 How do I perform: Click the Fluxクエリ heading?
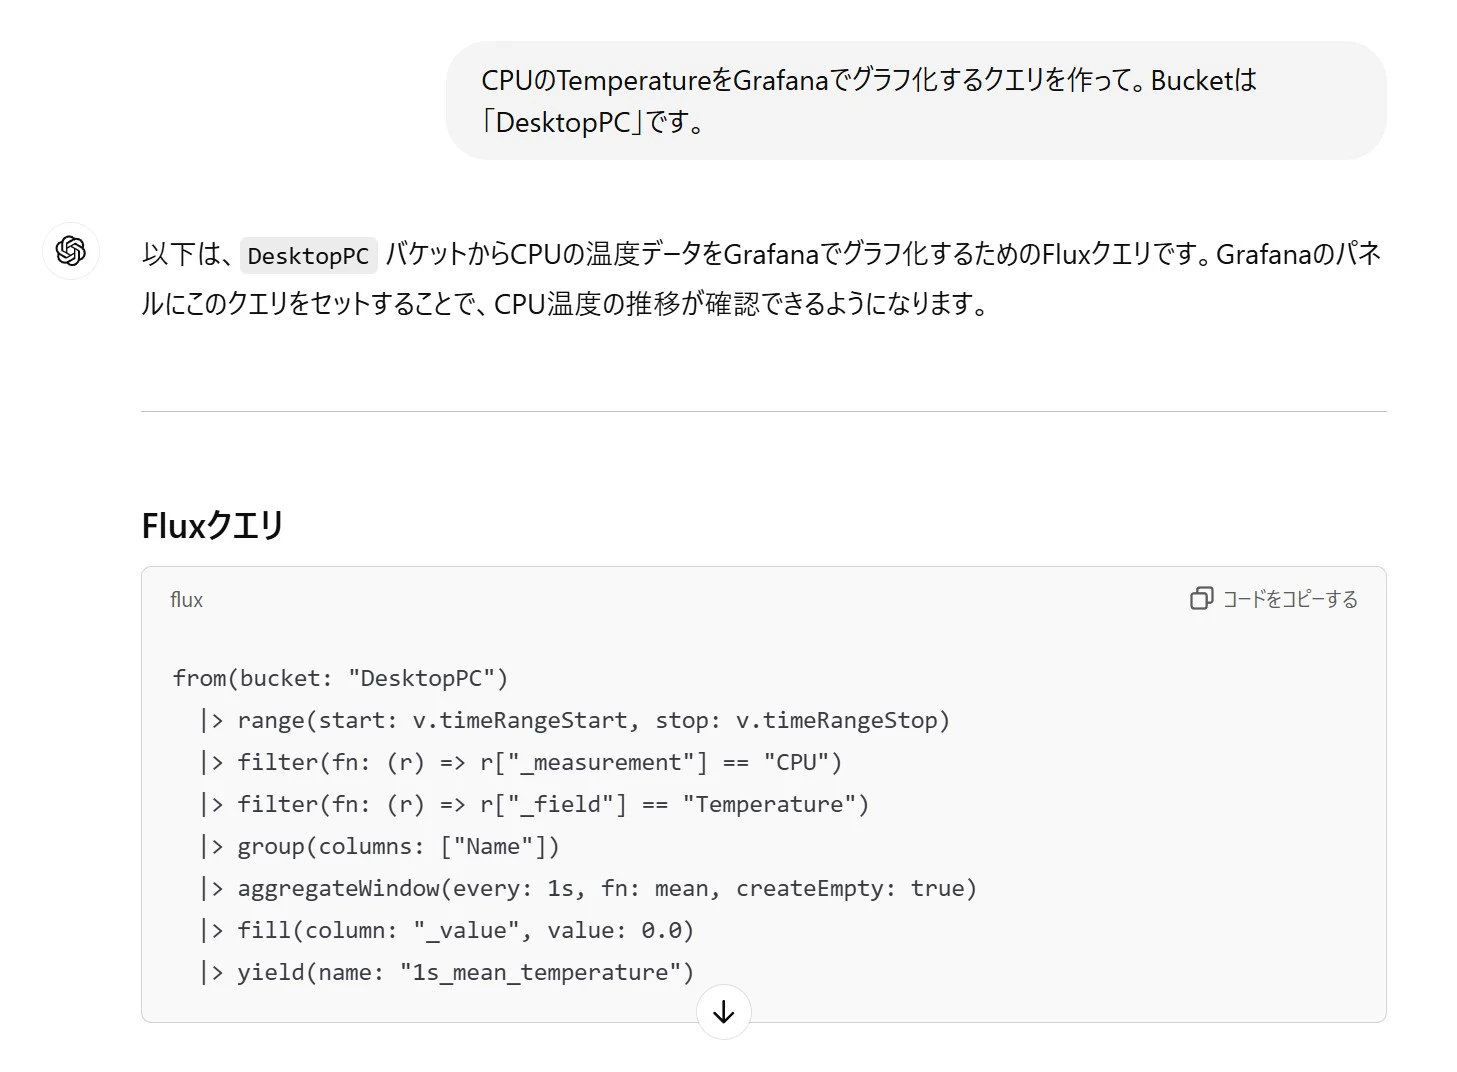point(213,525)
